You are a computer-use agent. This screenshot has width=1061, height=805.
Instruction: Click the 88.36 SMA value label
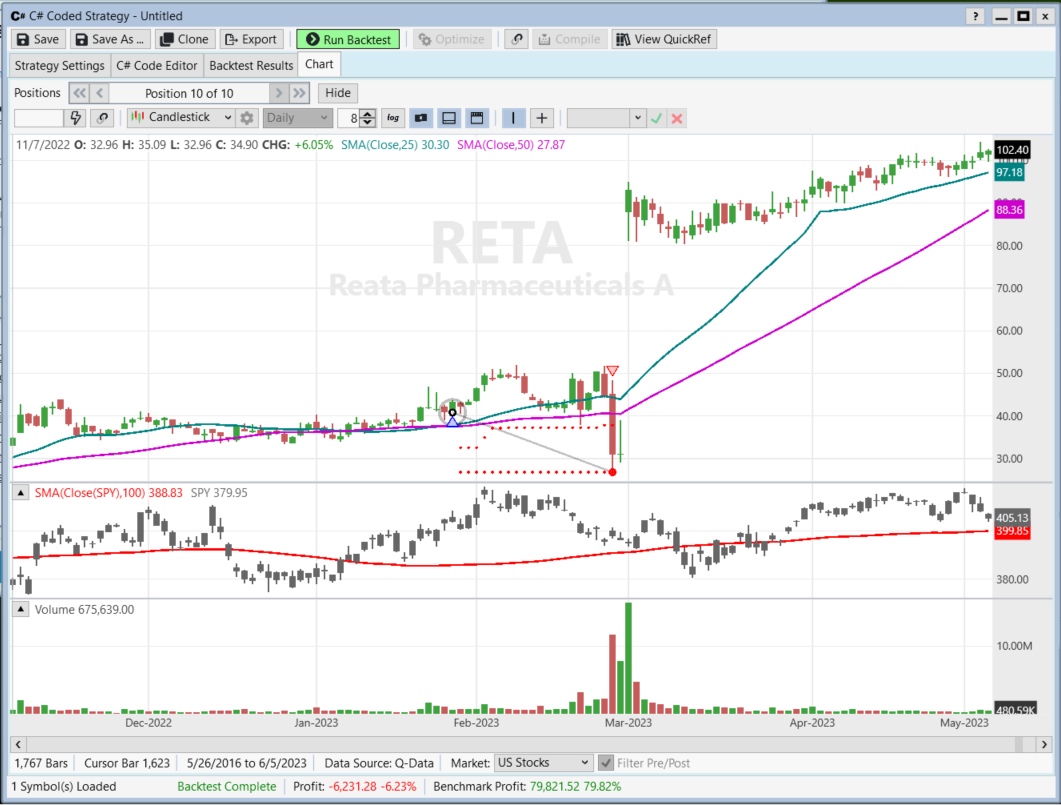1009,210
